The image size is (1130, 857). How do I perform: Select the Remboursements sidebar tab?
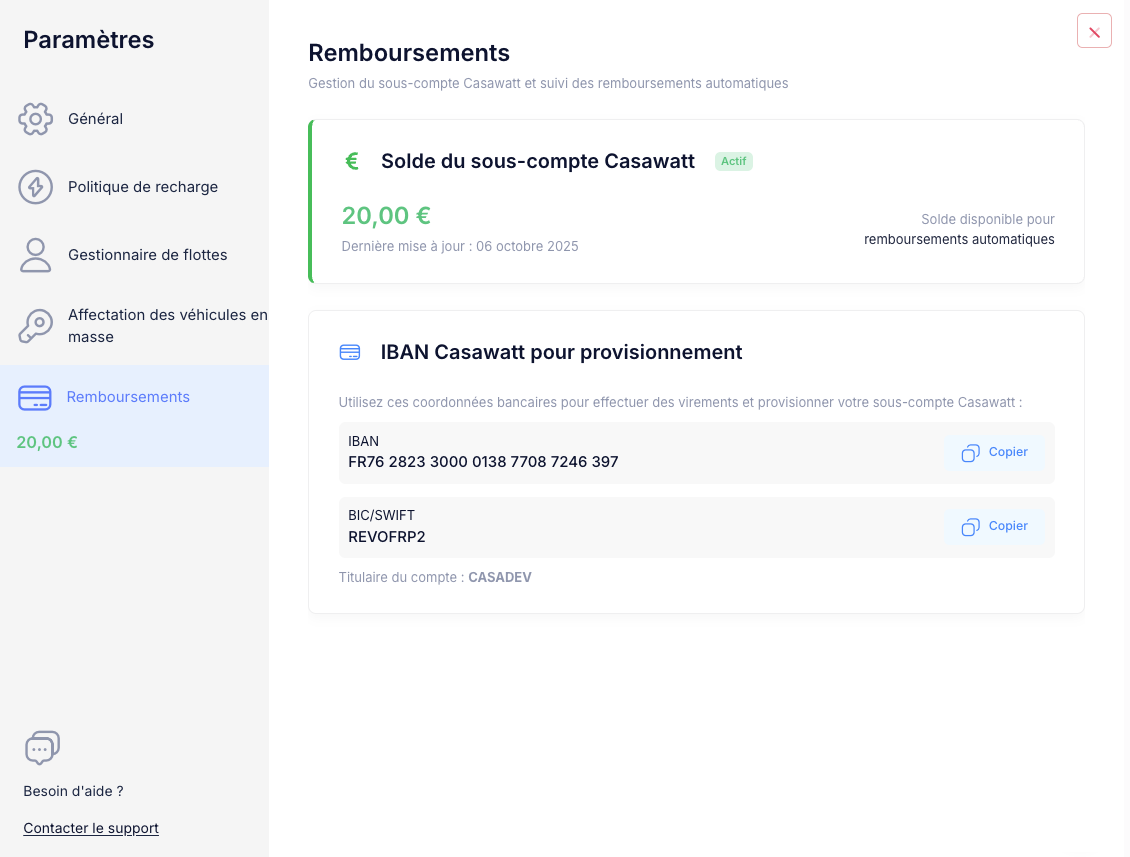[128, 397]
